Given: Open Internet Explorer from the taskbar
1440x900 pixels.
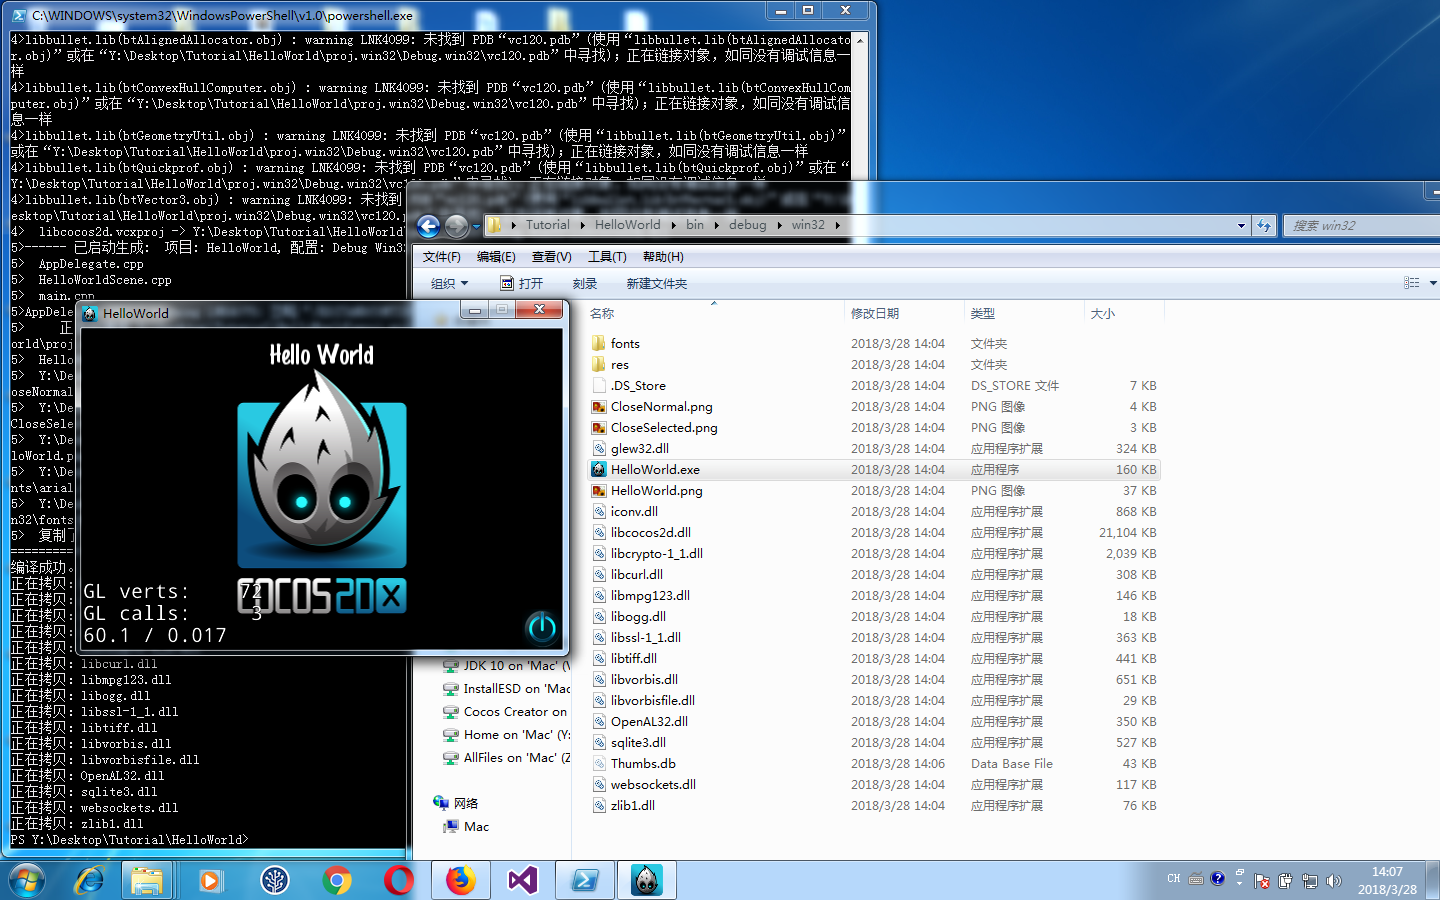Looking at the screenshot, I should click(x=89, y=880).
